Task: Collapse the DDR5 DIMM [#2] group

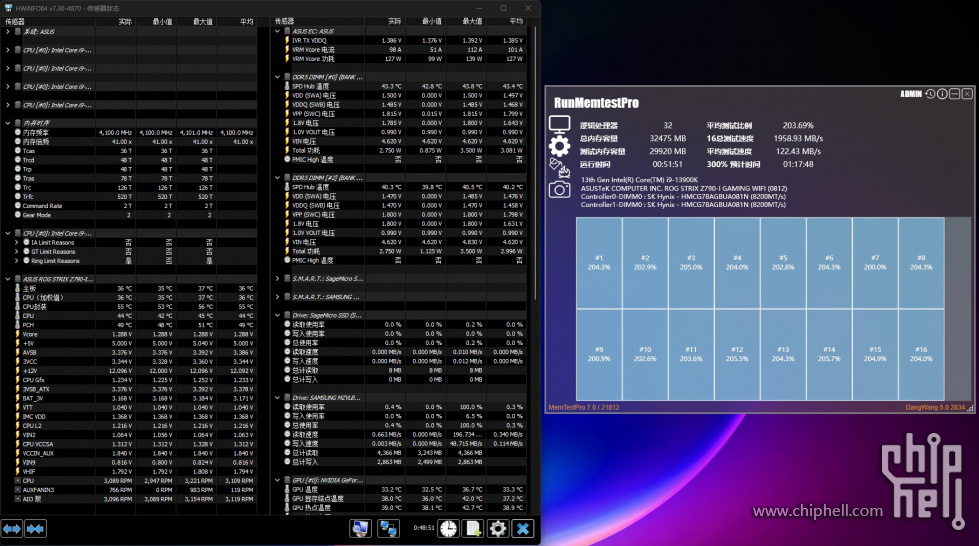Action: click(277, 178)
